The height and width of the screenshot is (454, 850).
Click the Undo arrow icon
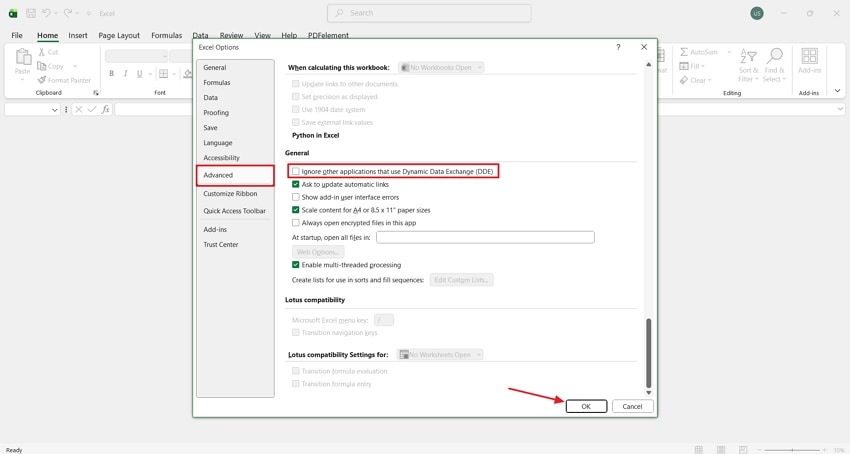(46, 13)
